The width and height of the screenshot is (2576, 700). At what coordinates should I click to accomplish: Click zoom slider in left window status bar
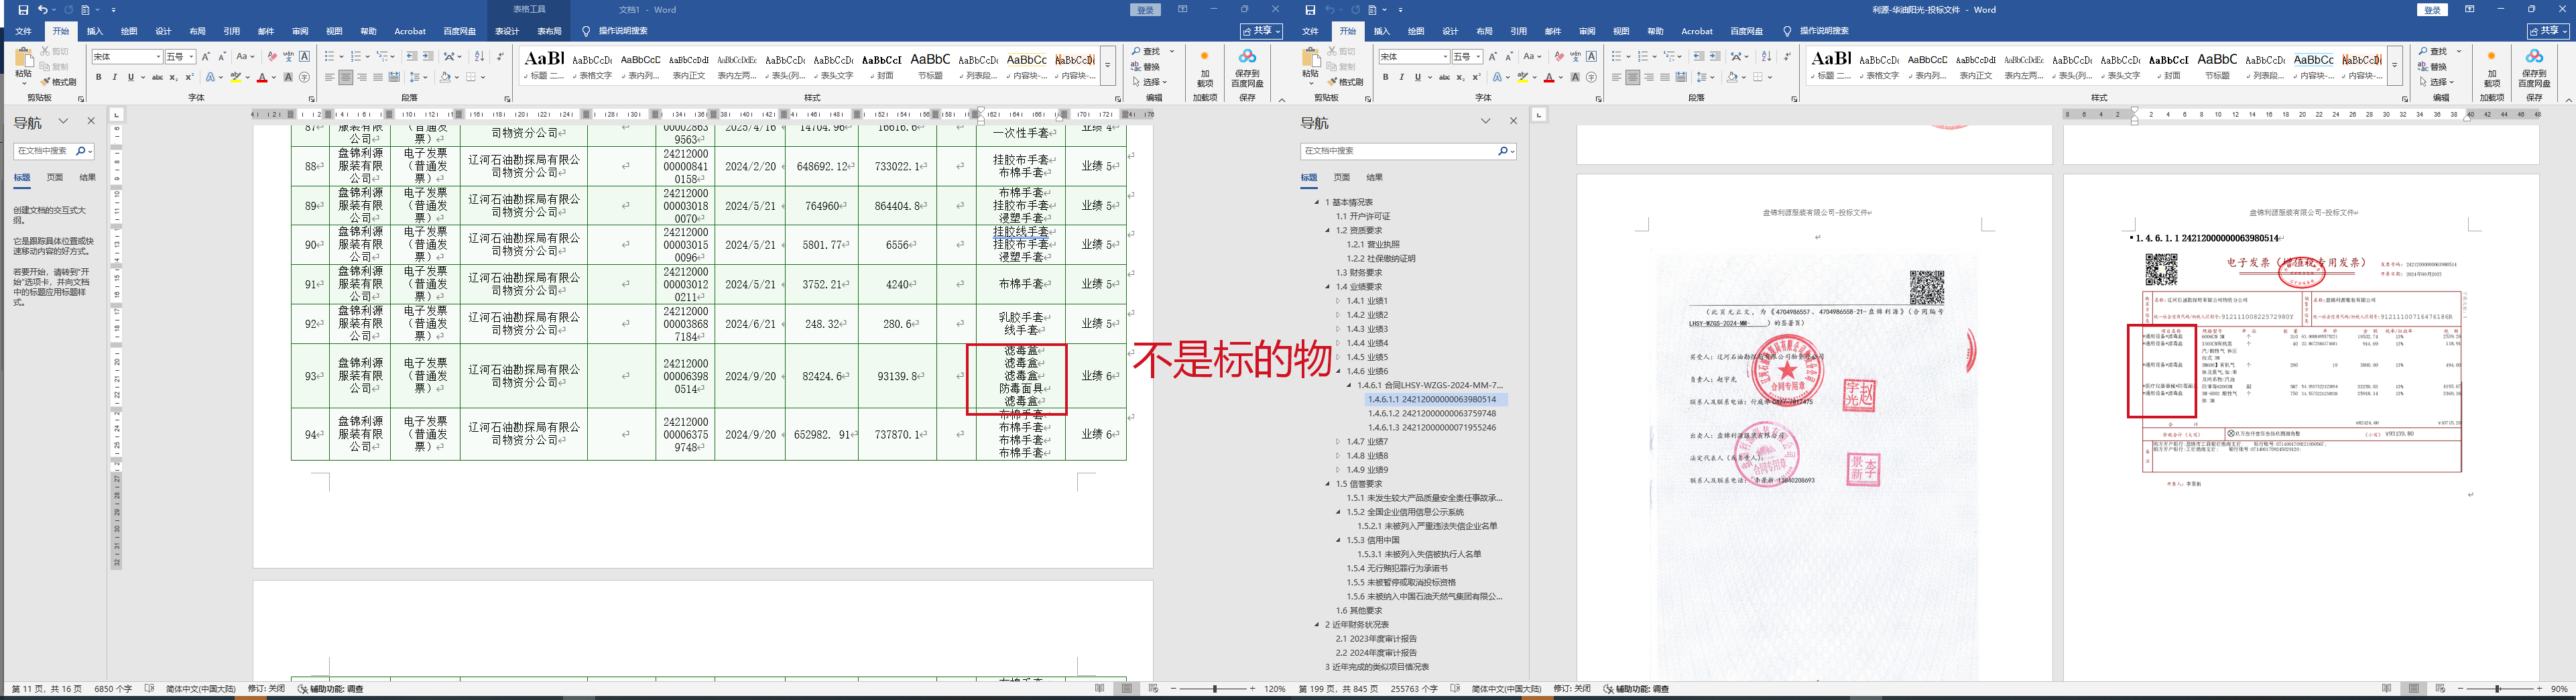pos(1215,689)
